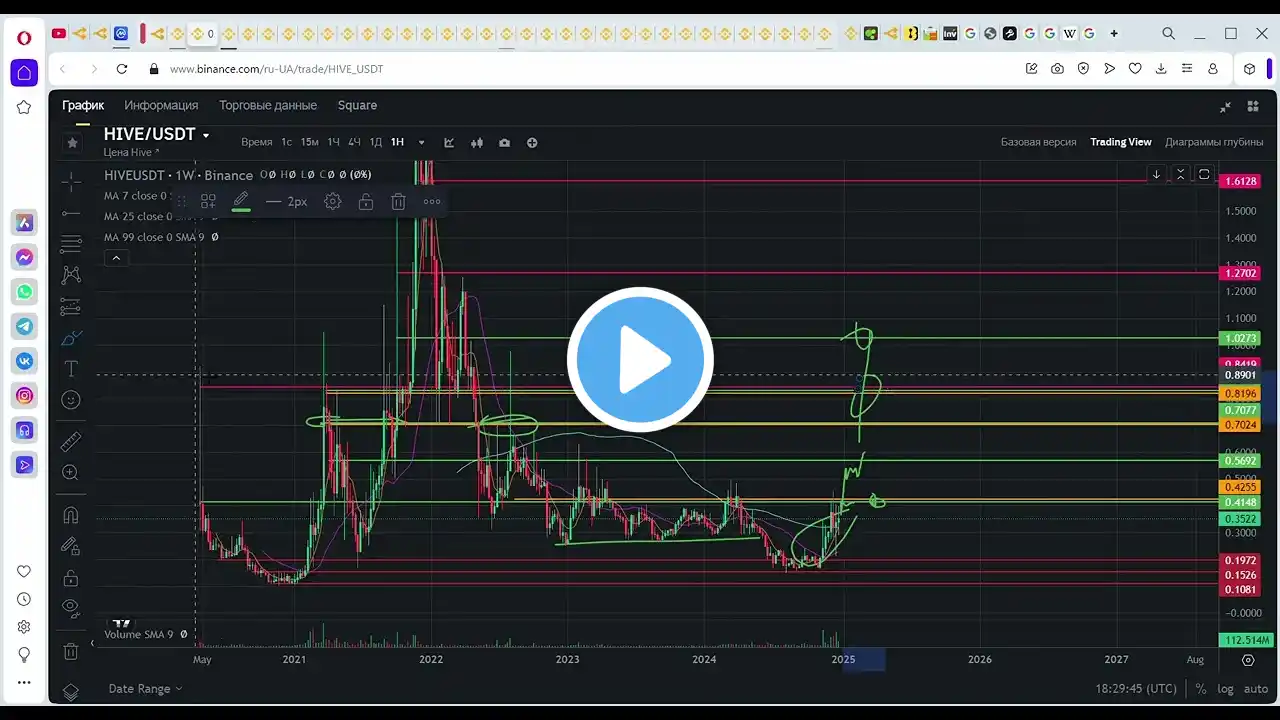Open more options in the drawing toolbar
This screenshot has width=1280, height=720.
click(432, 202)
